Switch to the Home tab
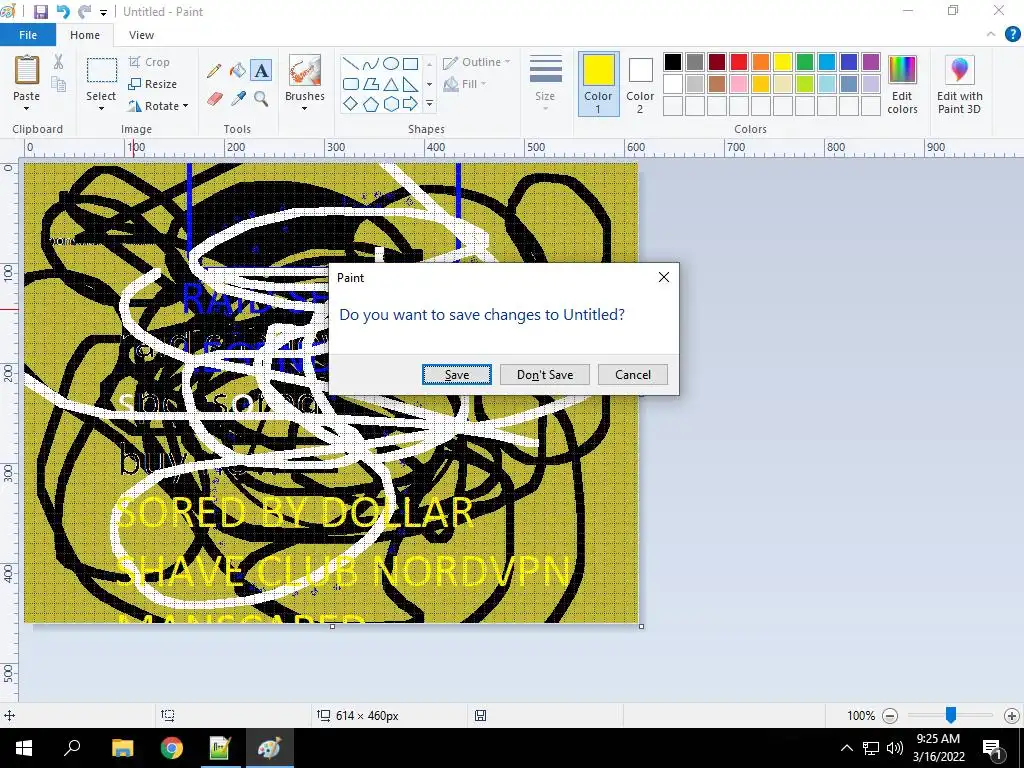 85,35
